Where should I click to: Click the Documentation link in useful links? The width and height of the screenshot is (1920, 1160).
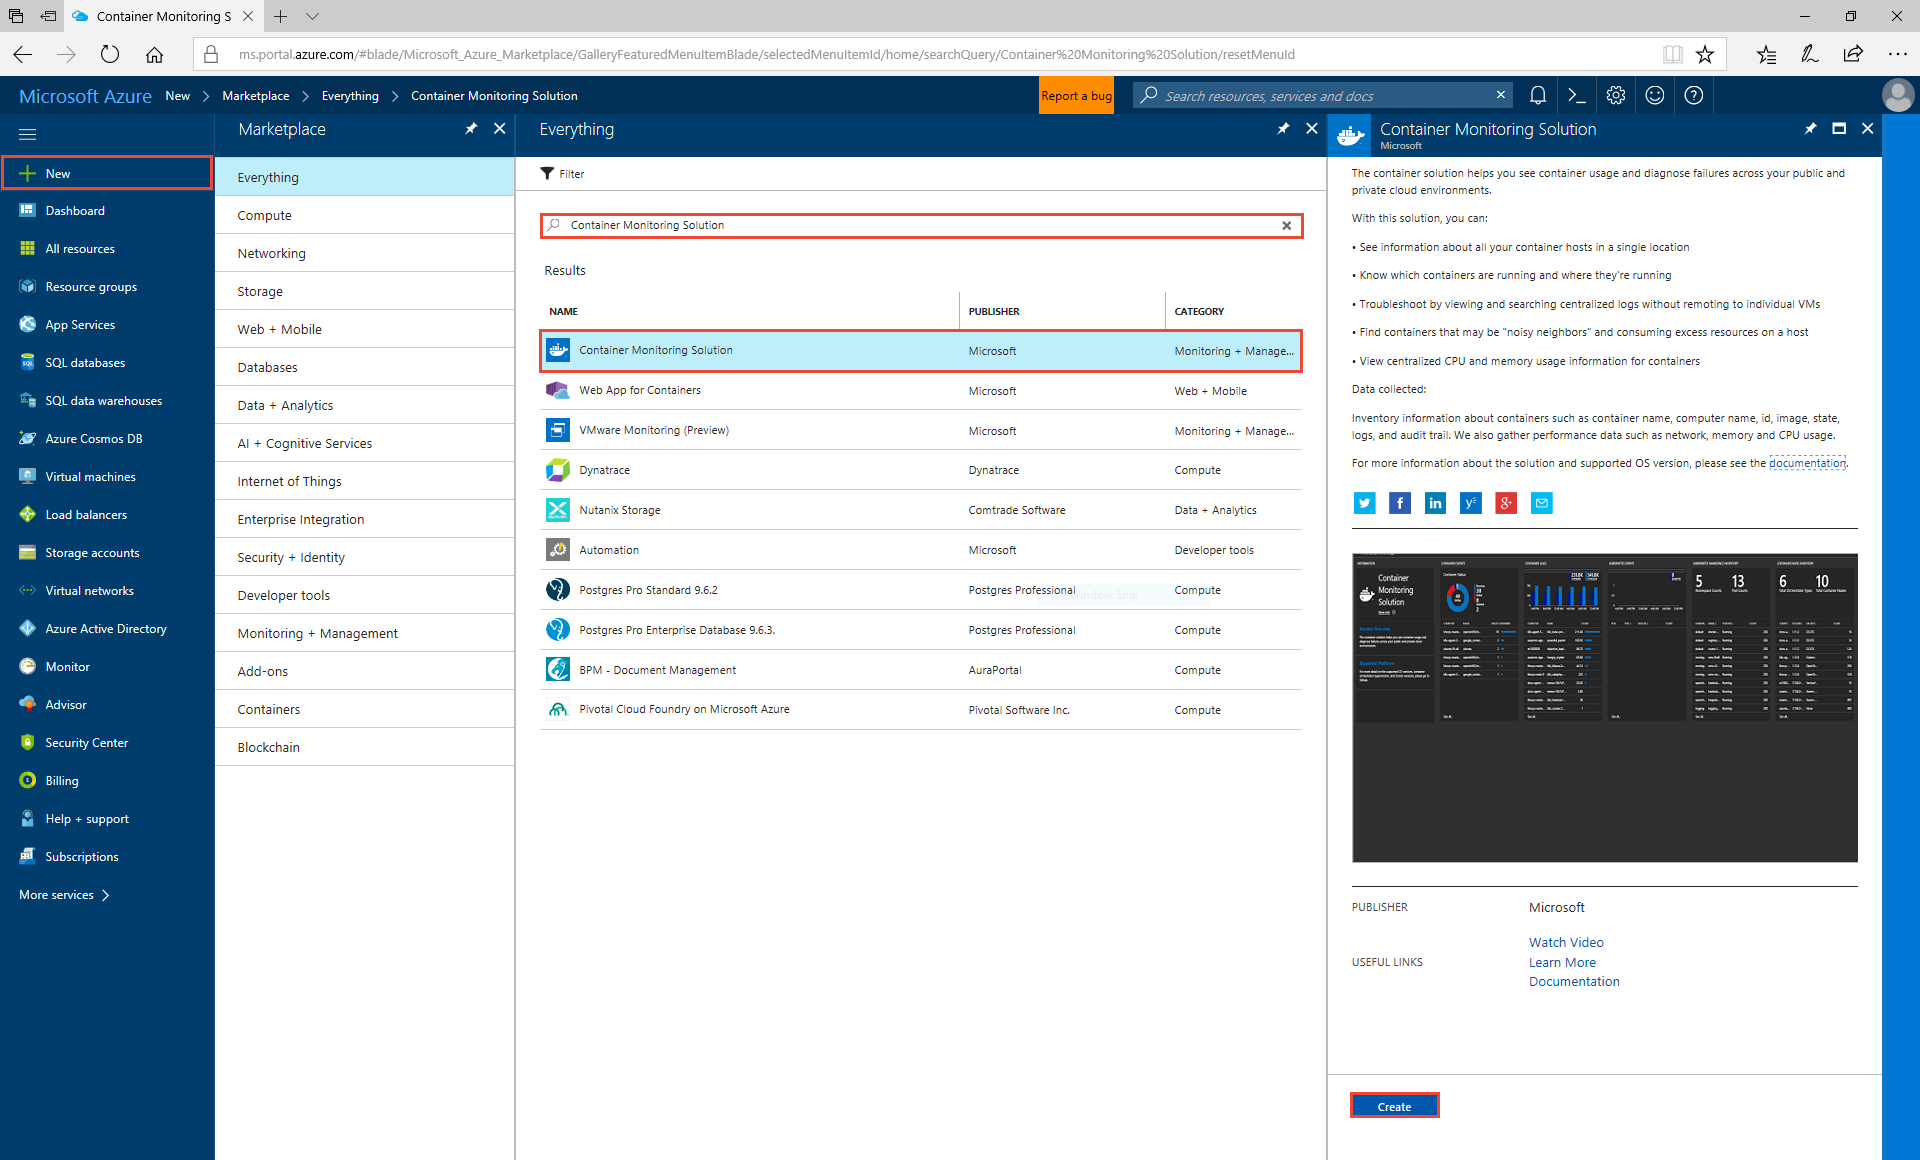pyautogui.click(x=1574, y=982)
